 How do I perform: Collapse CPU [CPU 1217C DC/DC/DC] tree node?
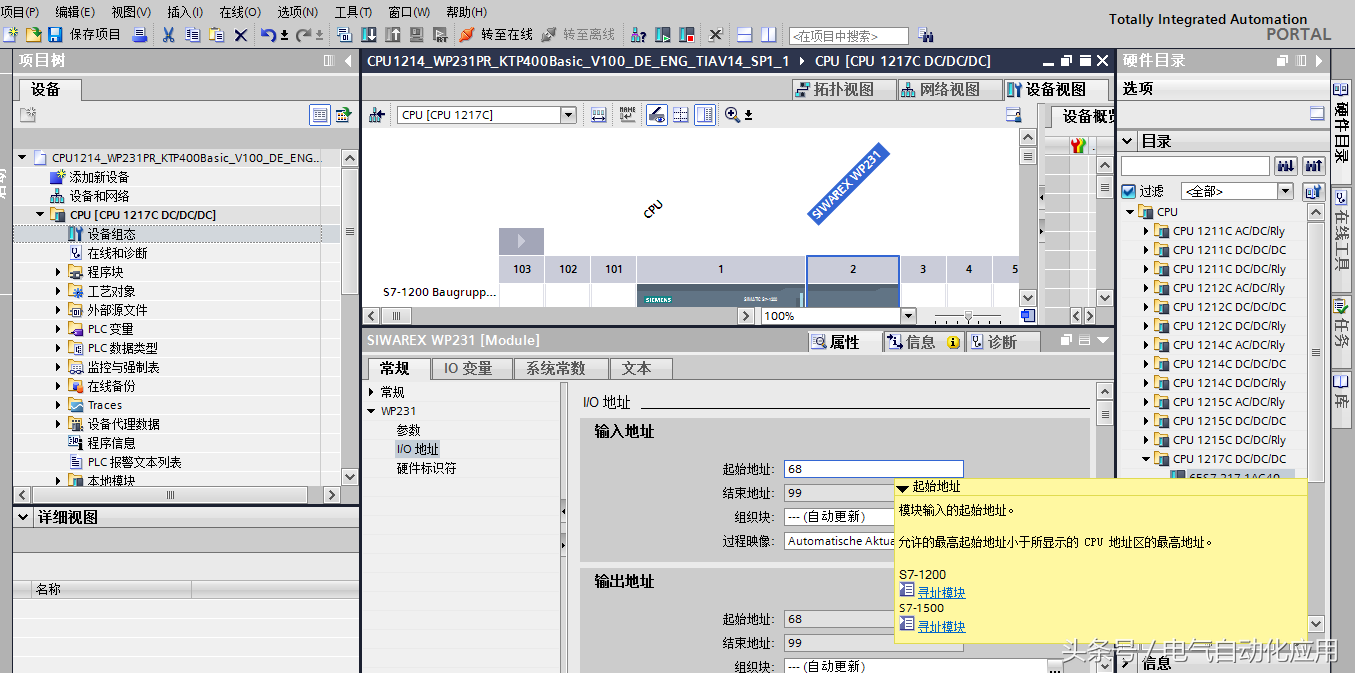pyautogui.click(x=40, y=215)
